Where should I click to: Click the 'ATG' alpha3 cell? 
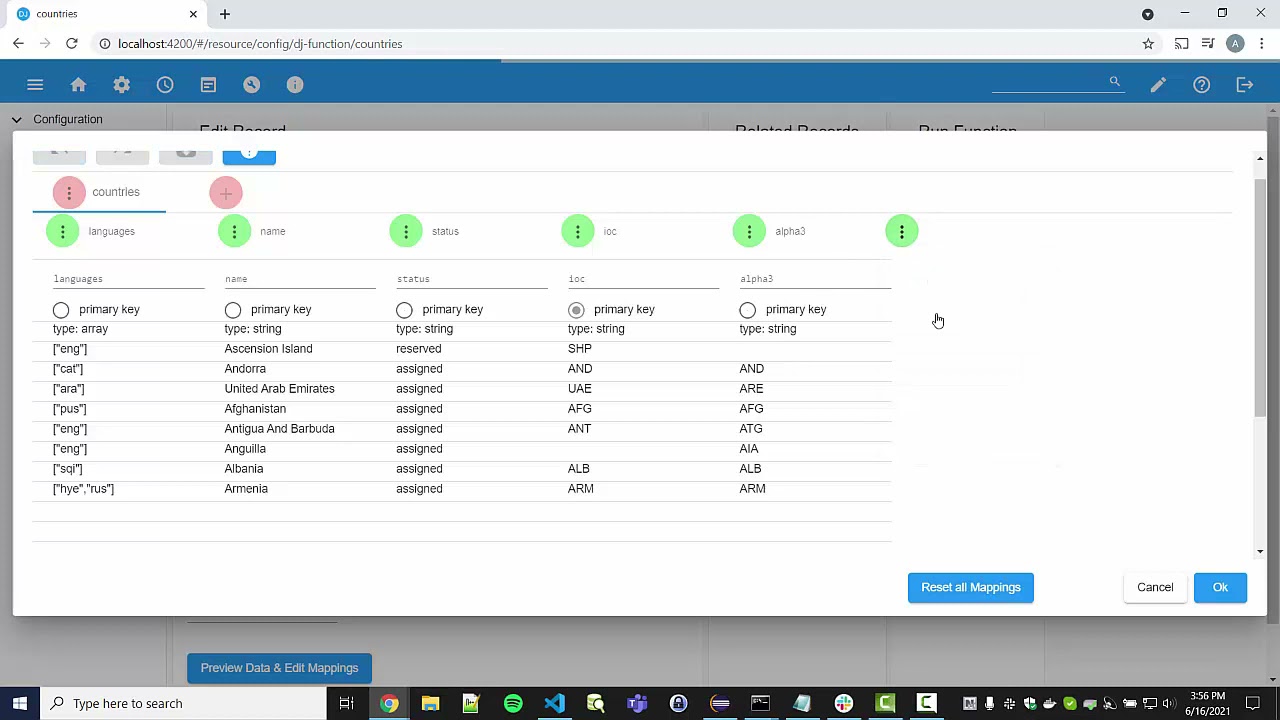(751, 429)
